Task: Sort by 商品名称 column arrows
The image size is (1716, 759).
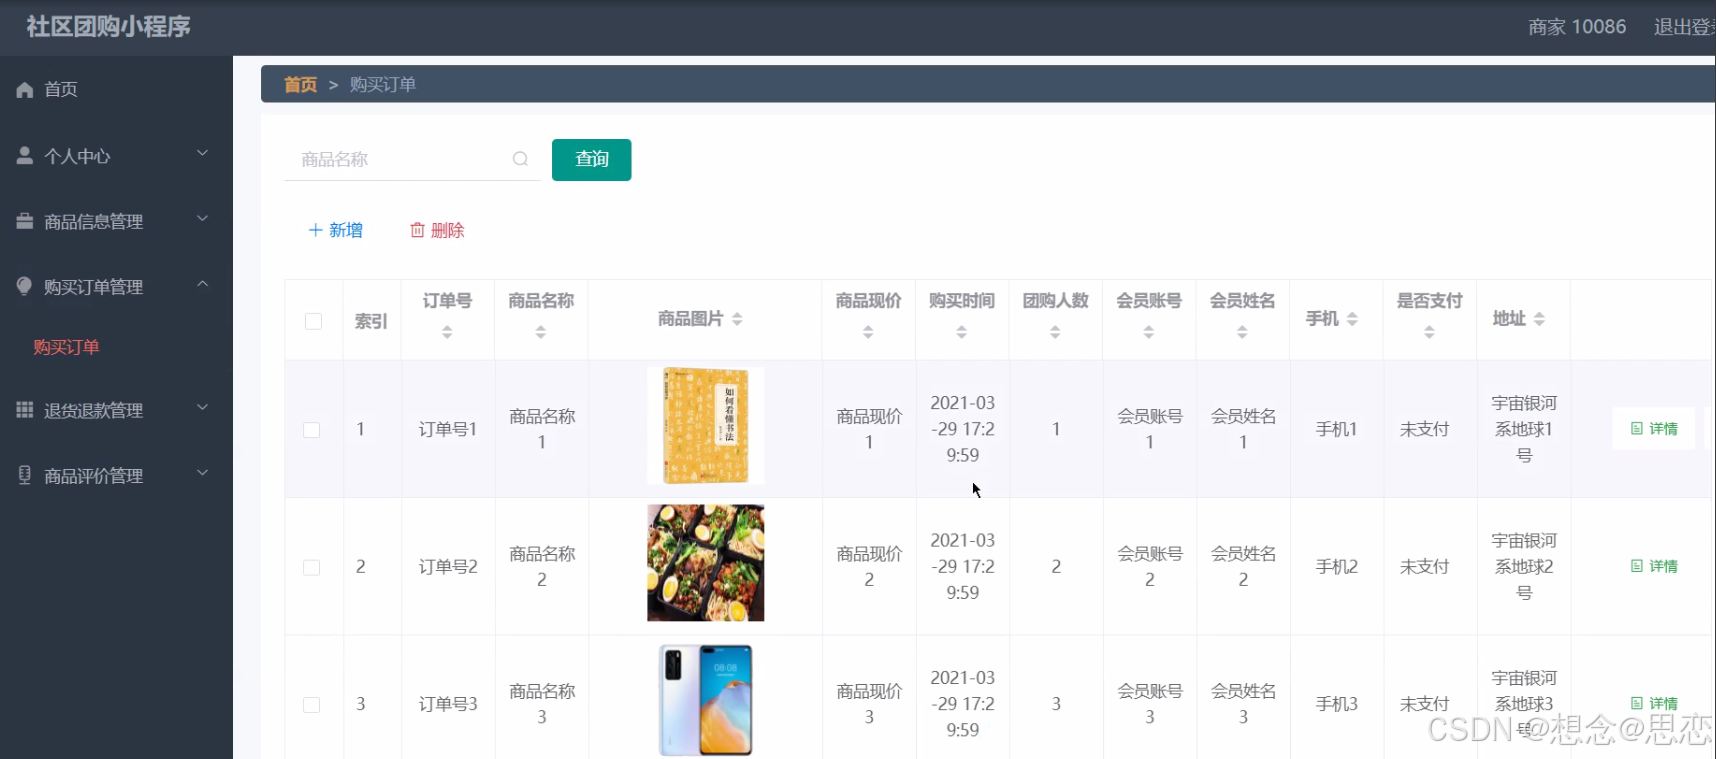Action: click(541, 332)
